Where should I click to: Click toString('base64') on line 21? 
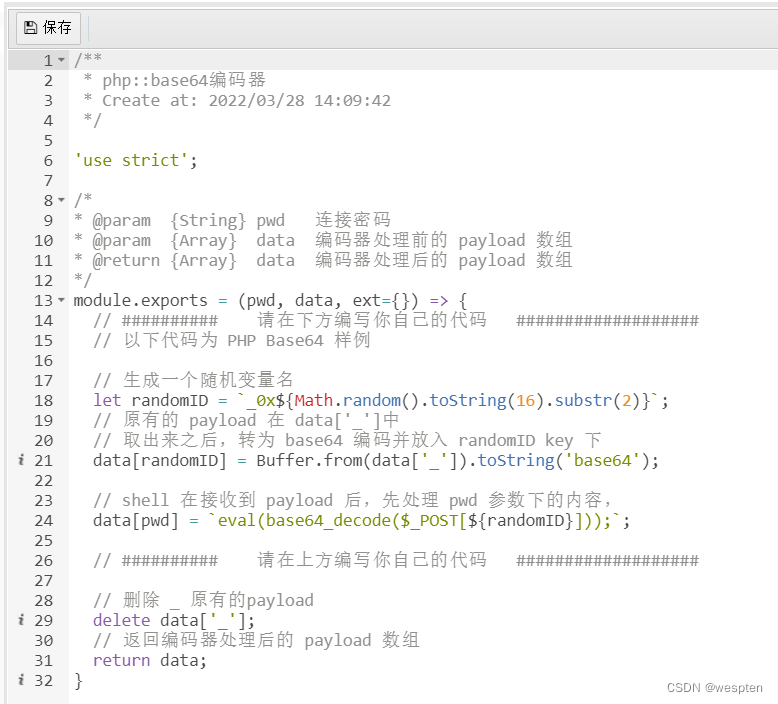tap(563, 460)
